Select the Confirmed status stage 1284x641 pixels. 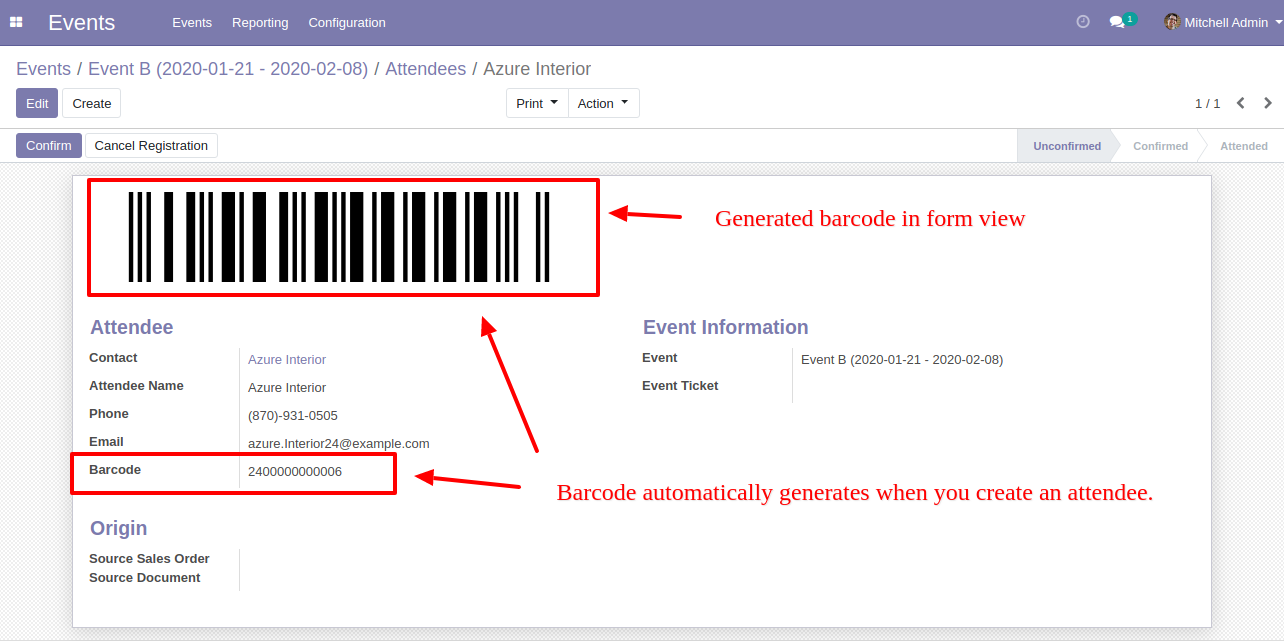coord(1160,146)
